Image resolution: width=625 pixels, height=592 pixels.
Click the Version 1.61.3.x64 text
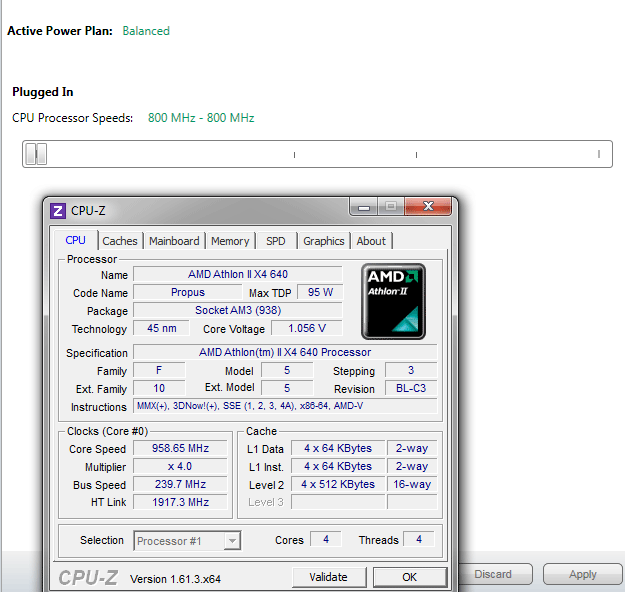point(175,579)
